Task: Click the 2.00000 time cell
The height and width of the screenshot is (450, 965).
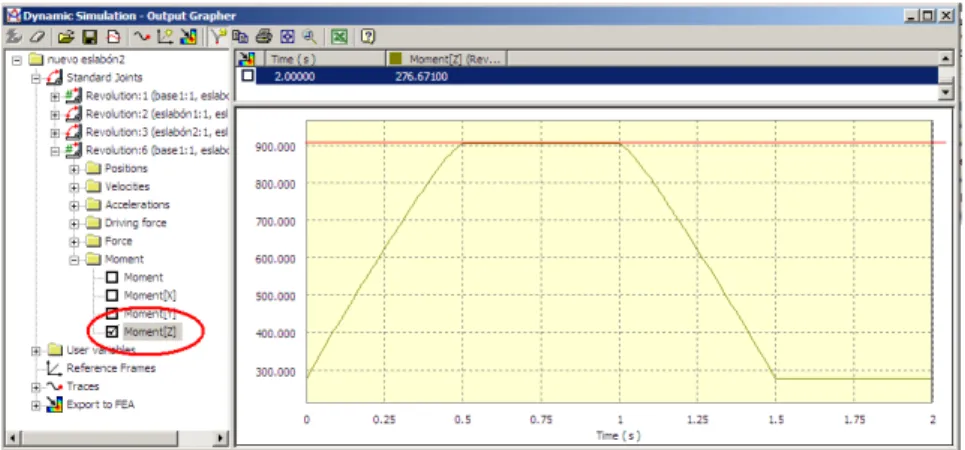Action: (294, 76)
